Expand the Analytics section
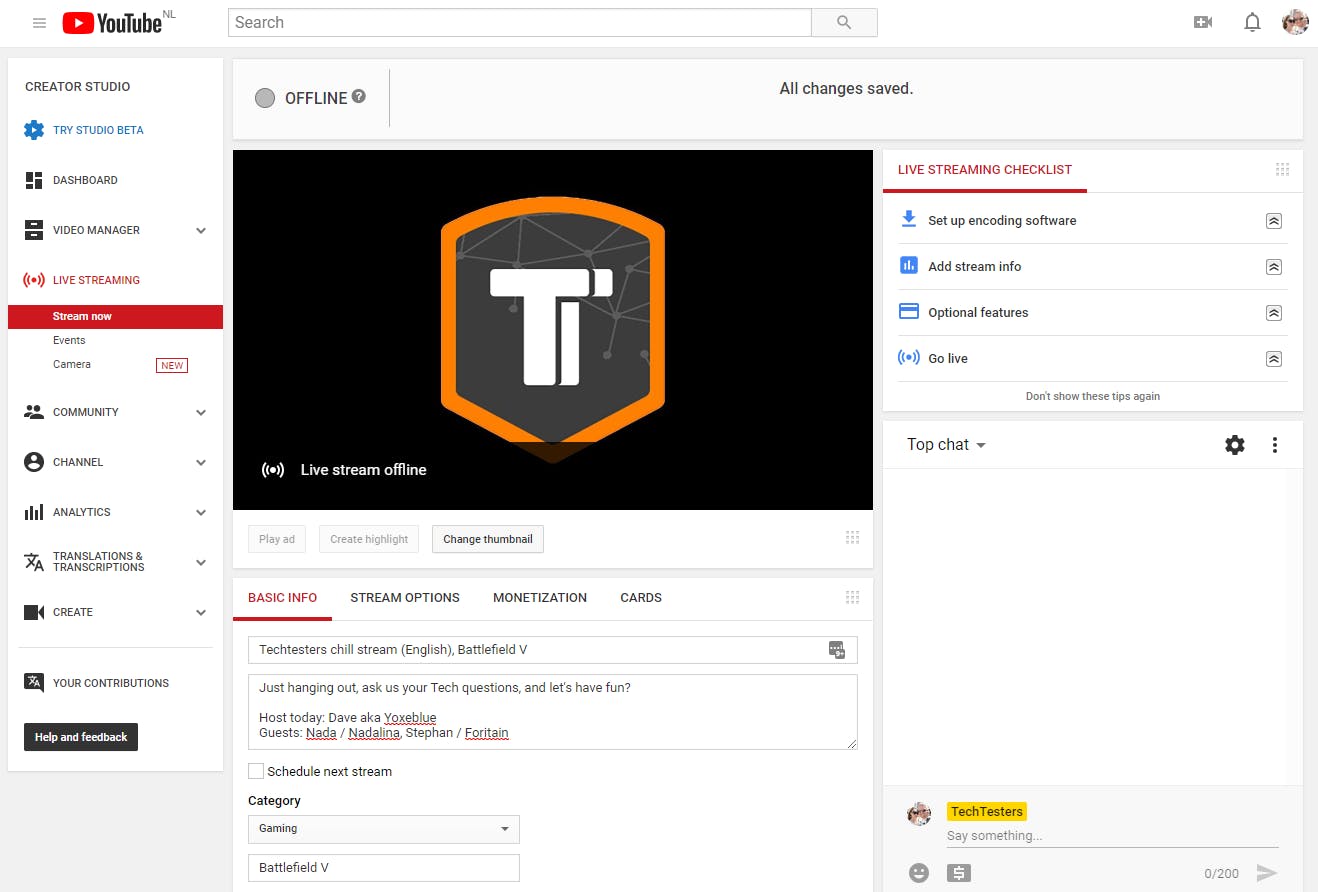 tap(201, 512)
